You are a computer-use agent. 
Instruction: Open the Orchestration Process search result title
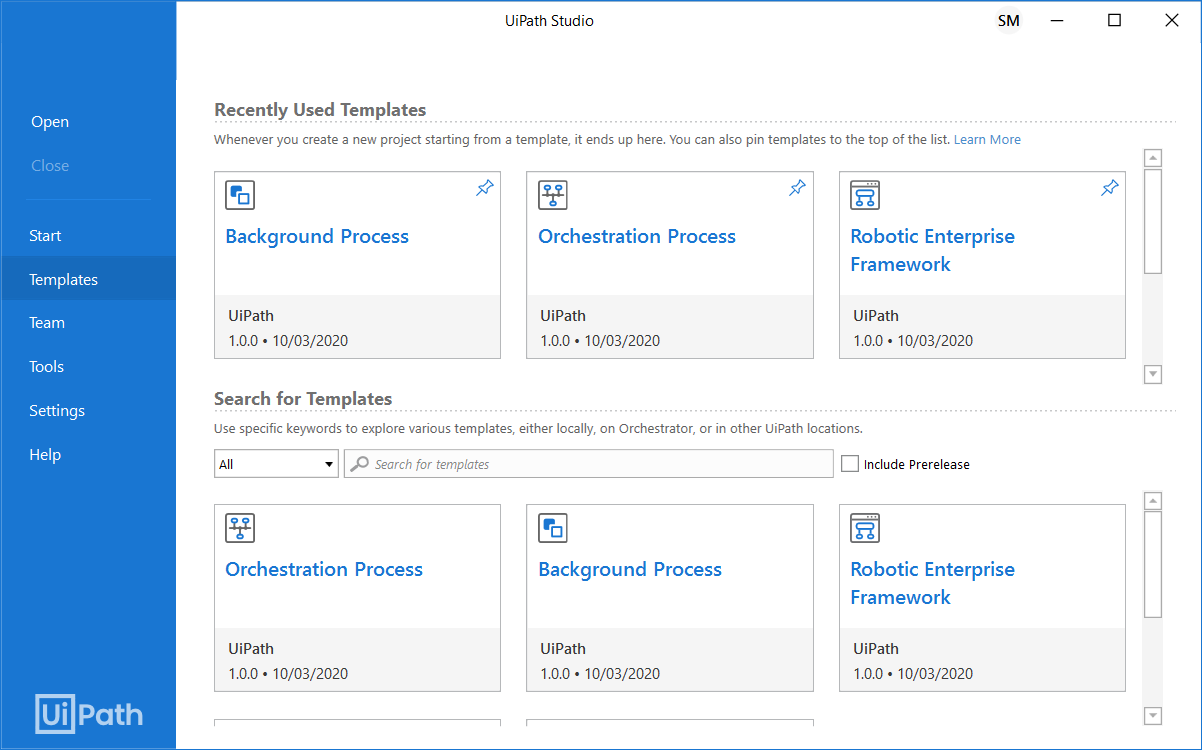tap(324, 569)
